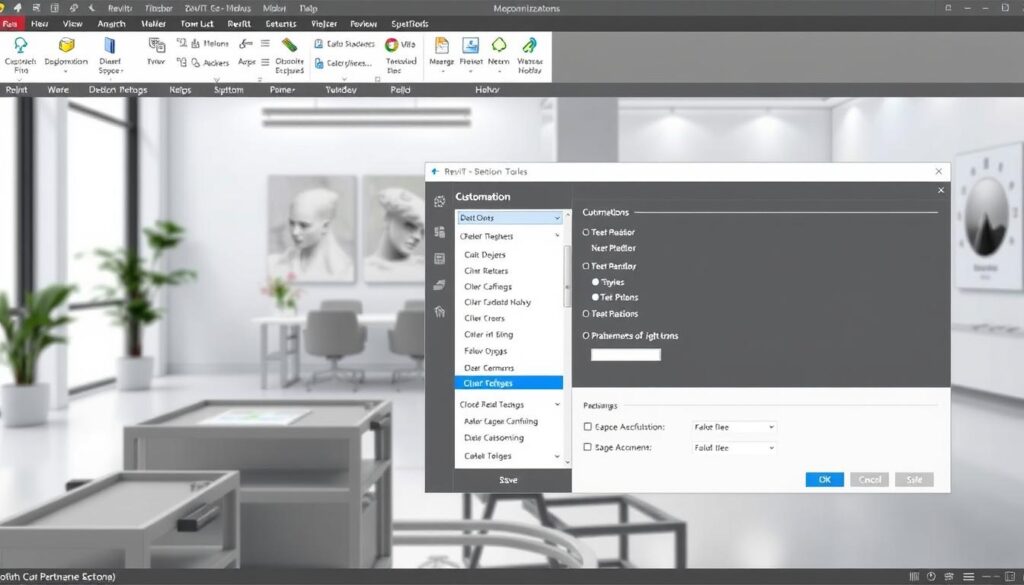
Task: Click the Safe button beside Cancel
Action: click(x=914, y=480)
